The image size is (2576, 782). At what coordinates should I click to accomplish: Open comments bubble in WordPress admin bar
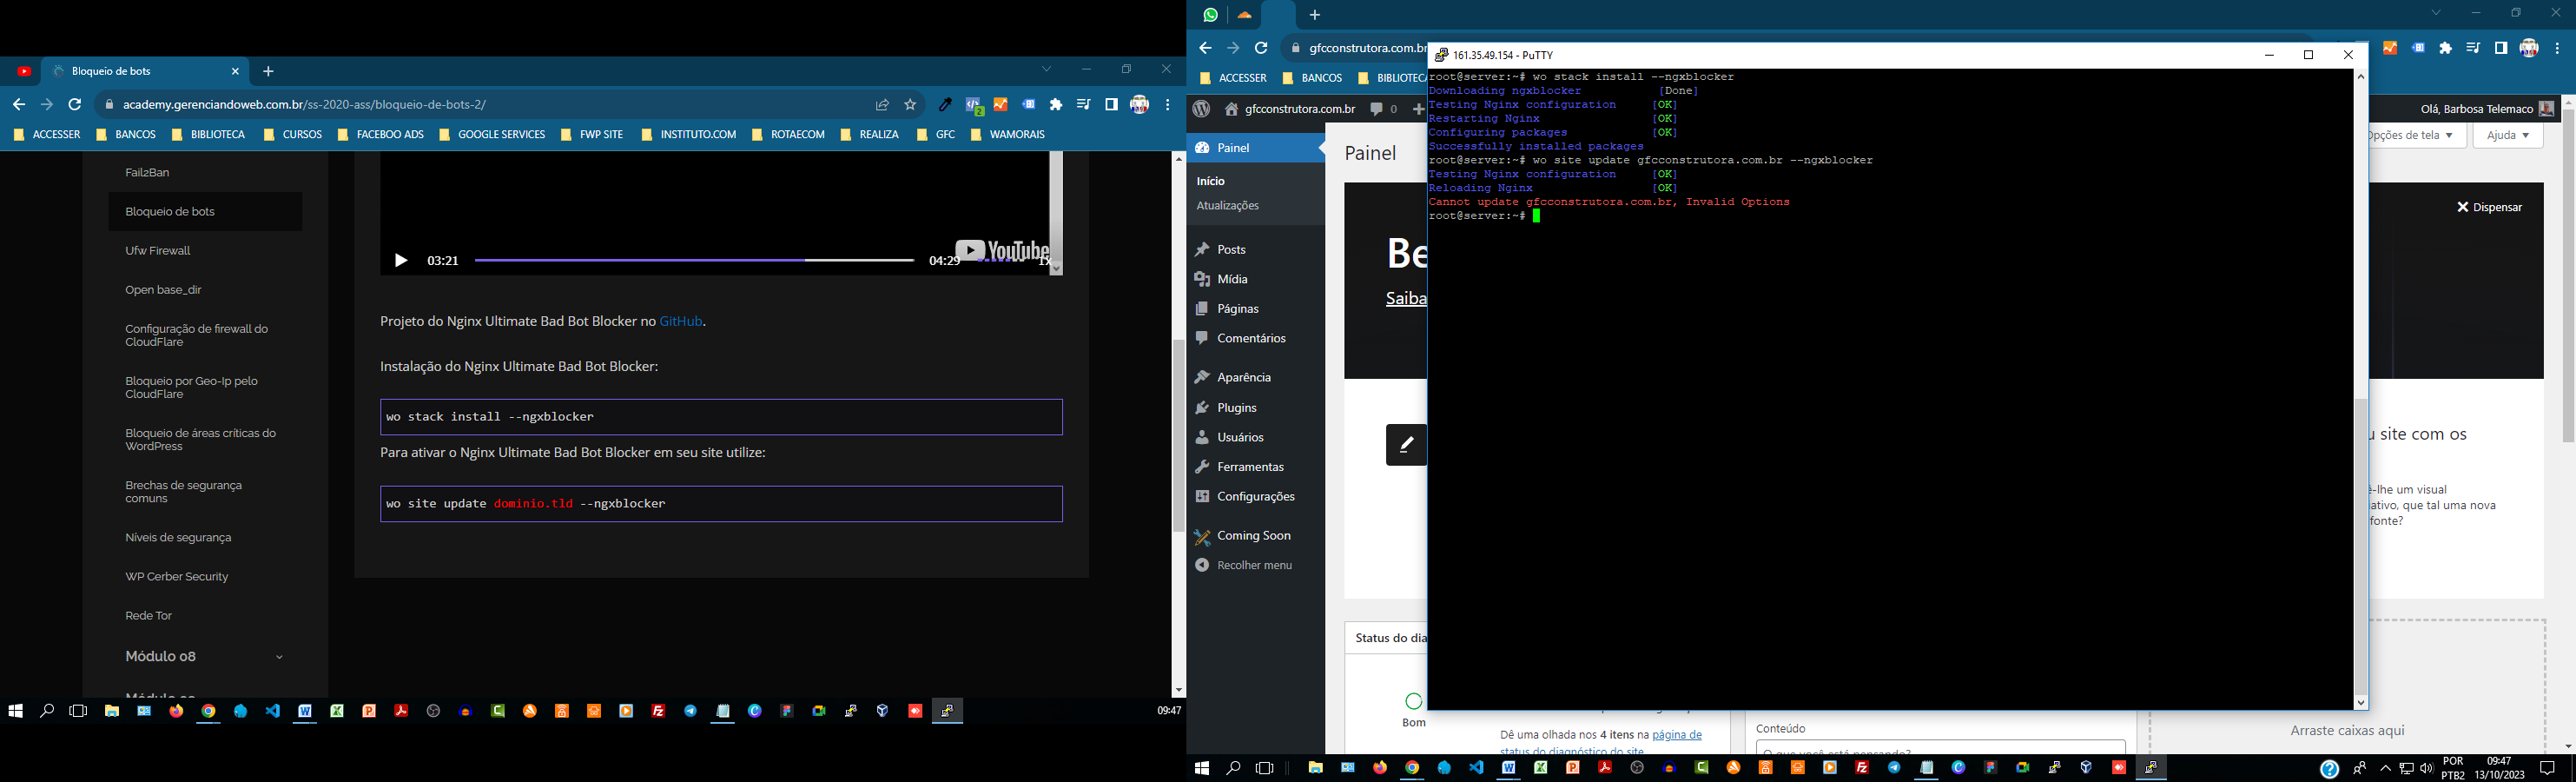click(x=1384, y=108)
